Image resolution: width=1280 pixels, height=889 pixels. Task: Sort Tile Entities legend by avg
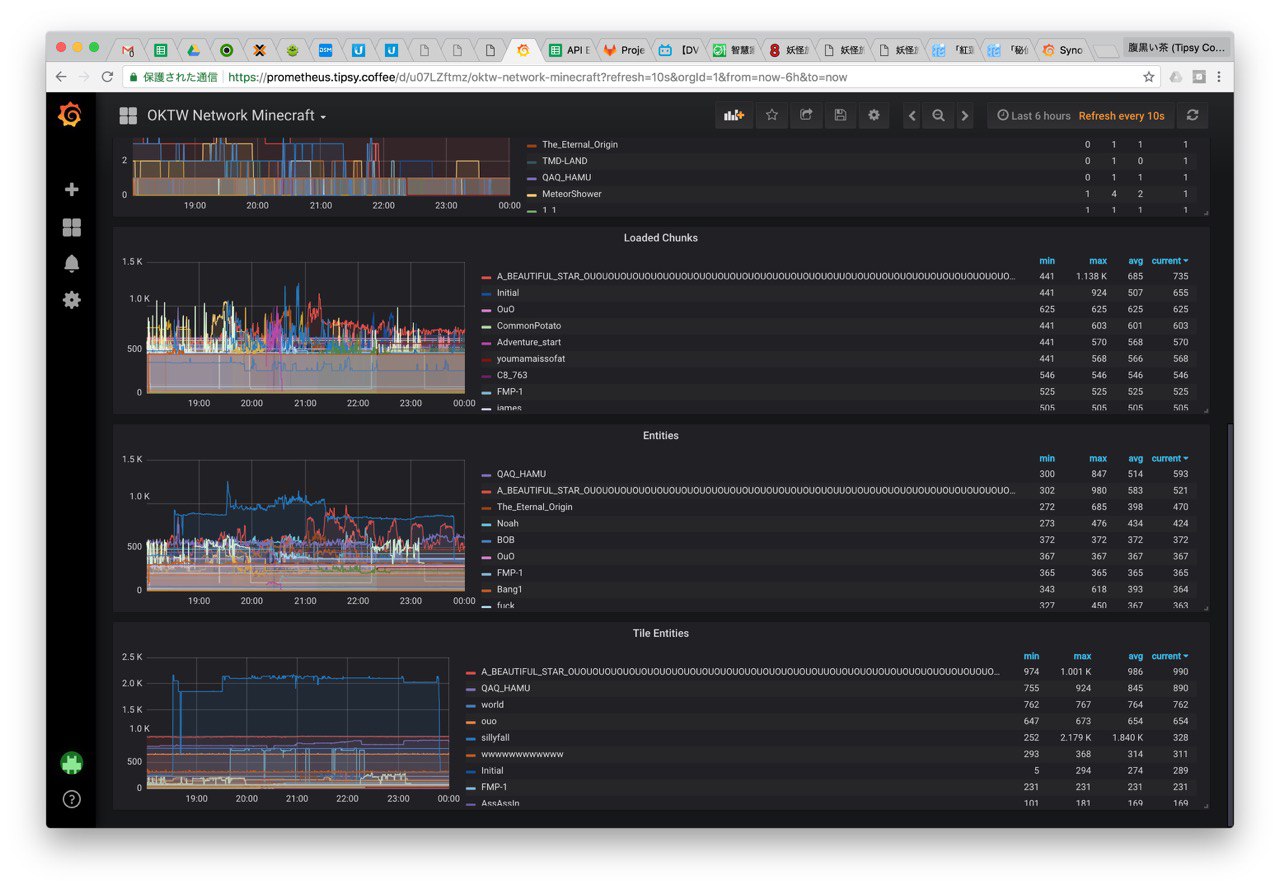pos(1135,657)
